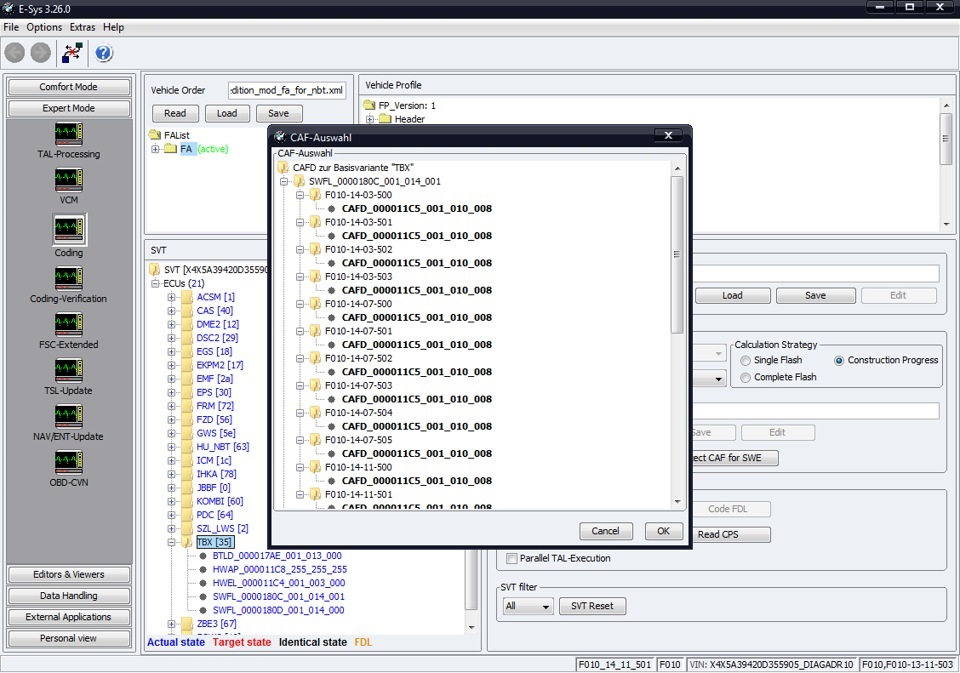
Task: Click Save in Vehicle Order section
Action: (279, 113)
